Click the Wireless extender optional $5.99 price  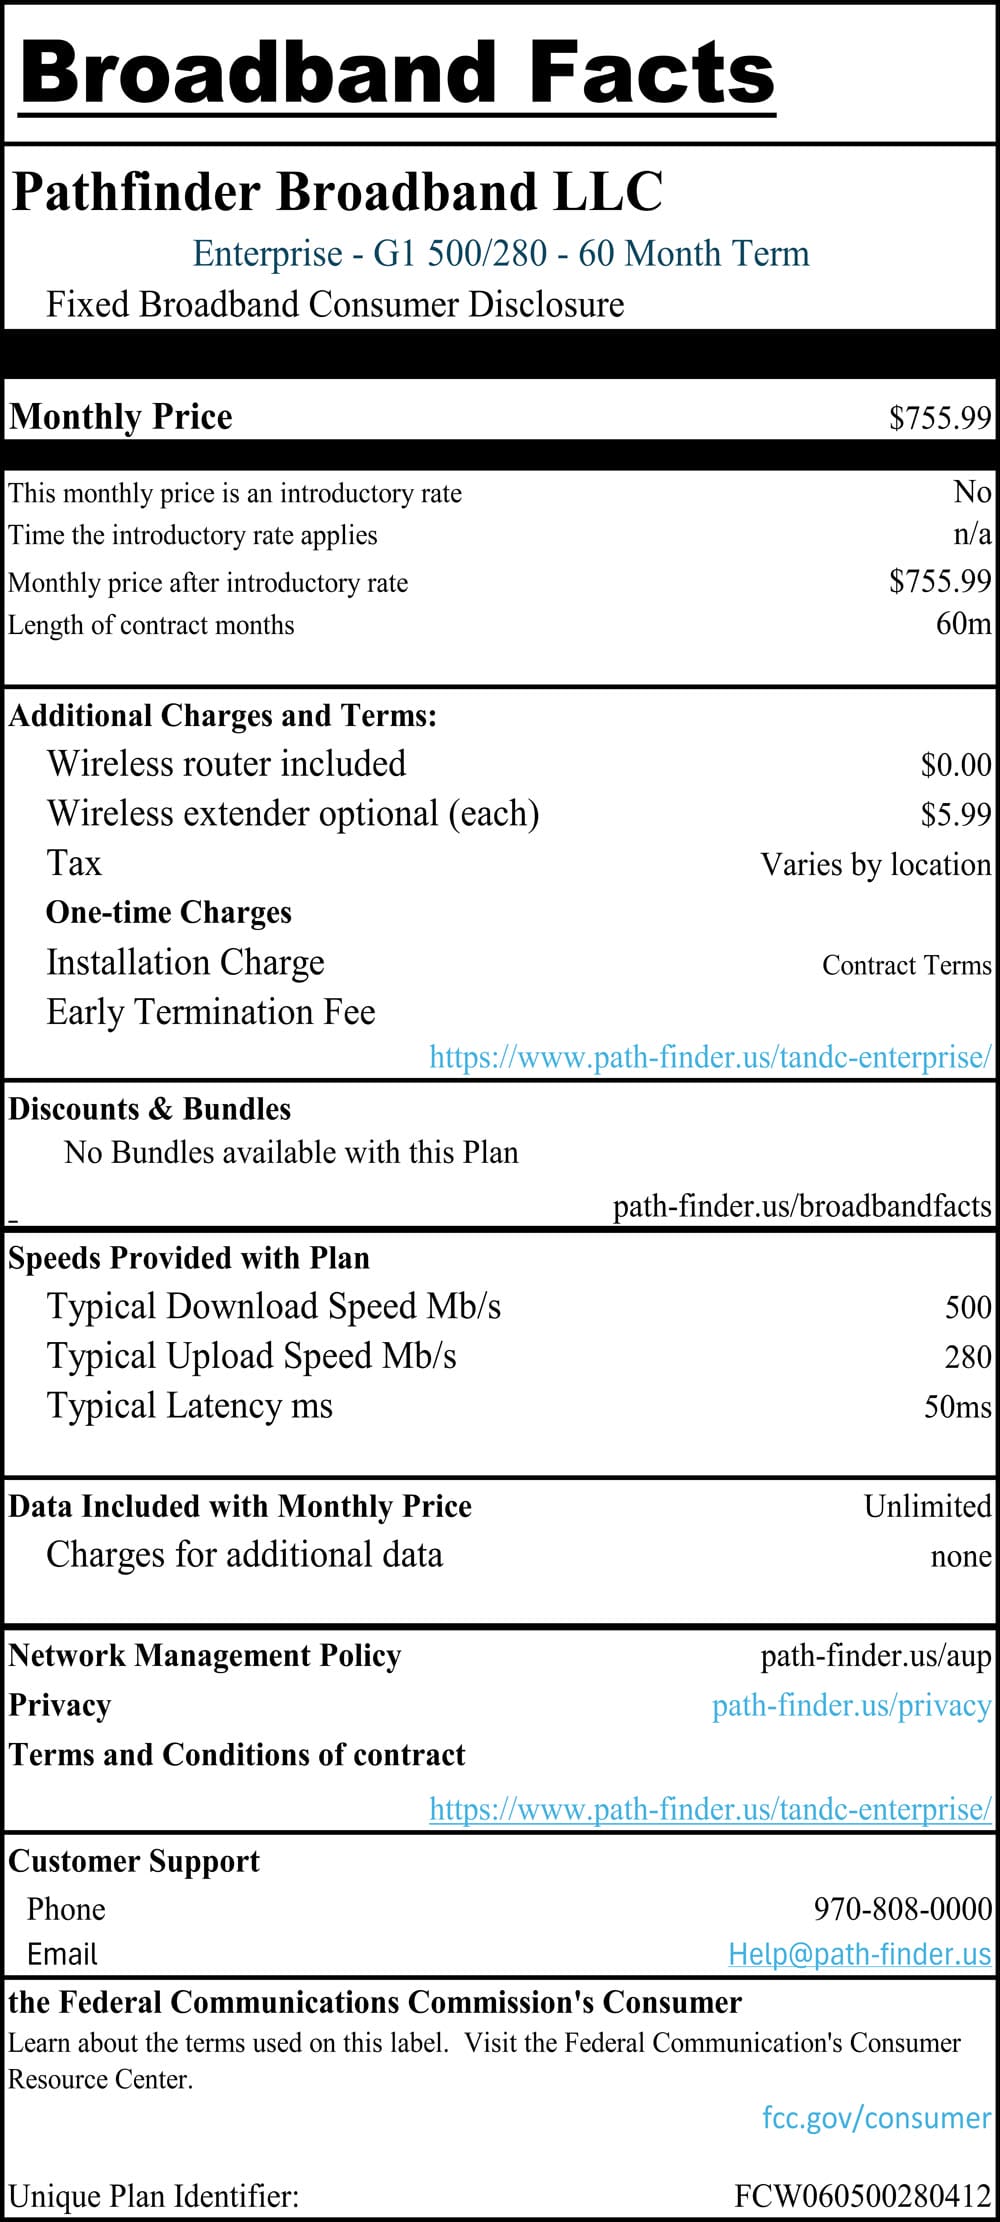point(955,814)
